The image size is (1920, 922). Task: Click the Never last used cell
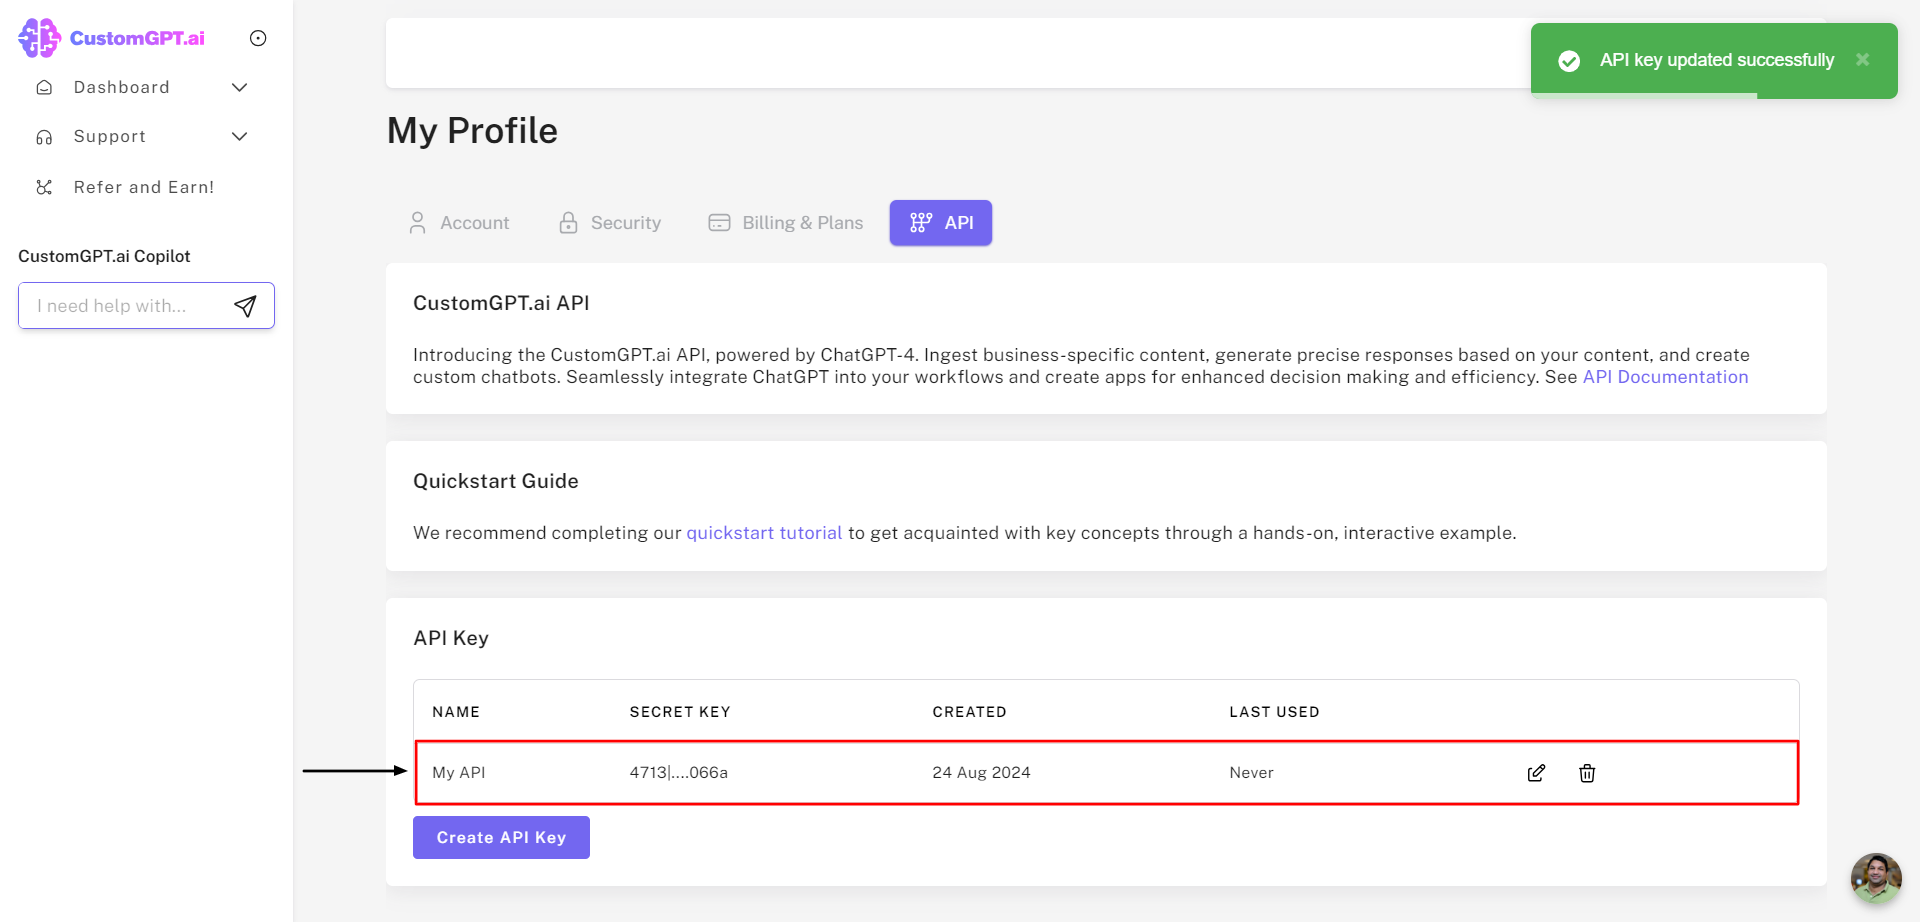[x=1252, y=772]
